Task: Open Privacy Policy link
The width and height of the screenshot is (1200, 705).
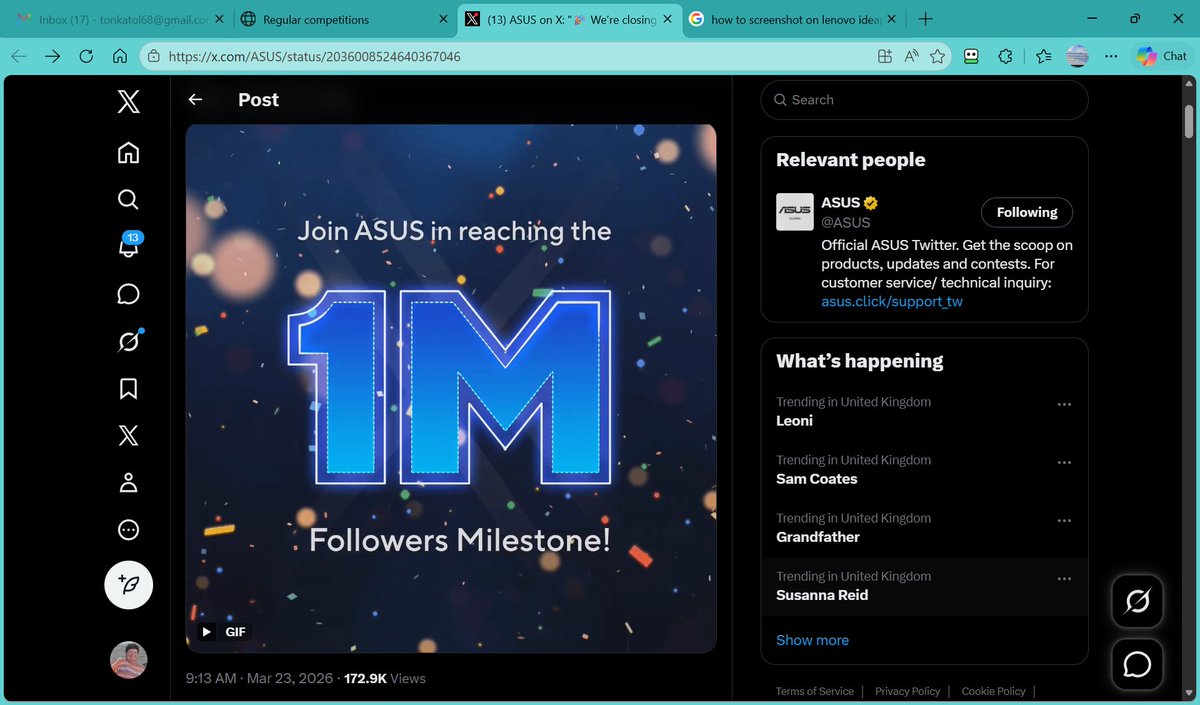Action: pyautogui.click(x=907, y=691)
